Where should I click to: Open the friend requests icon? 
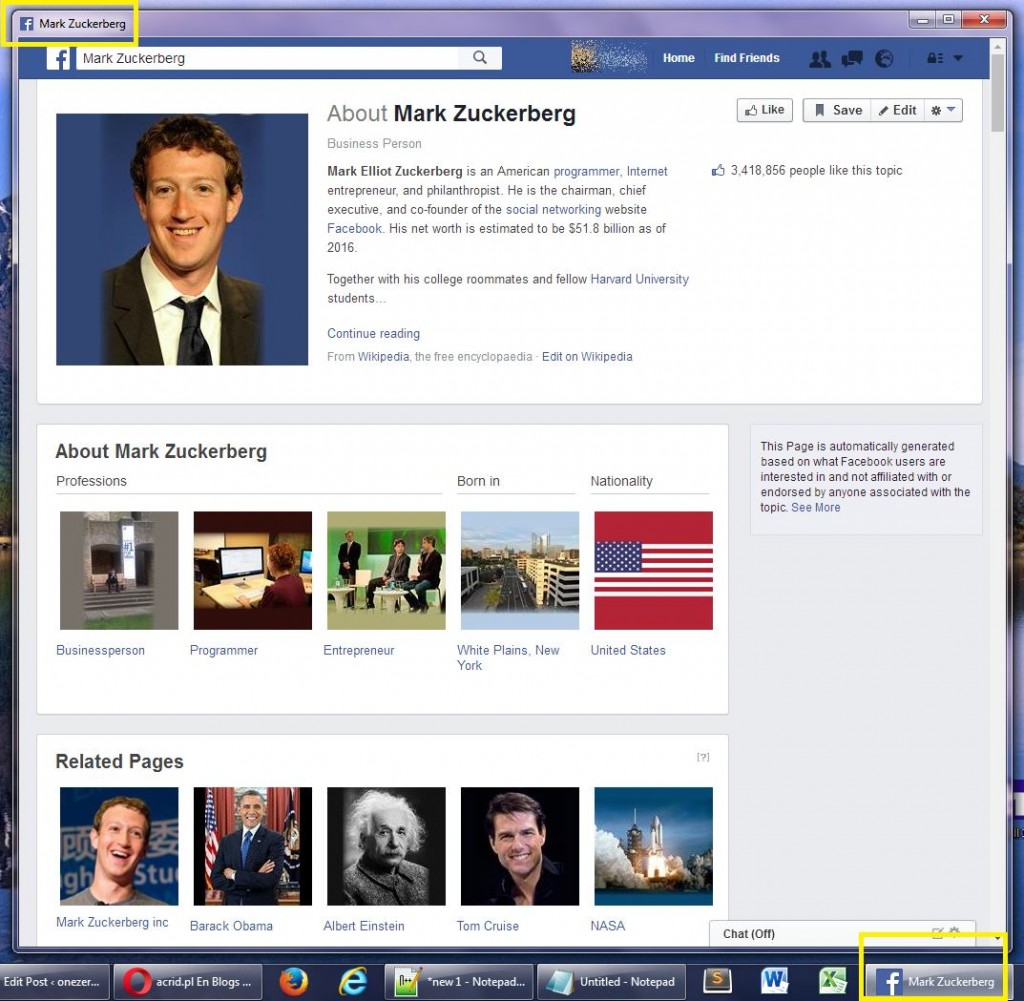[x=820, y=59]
